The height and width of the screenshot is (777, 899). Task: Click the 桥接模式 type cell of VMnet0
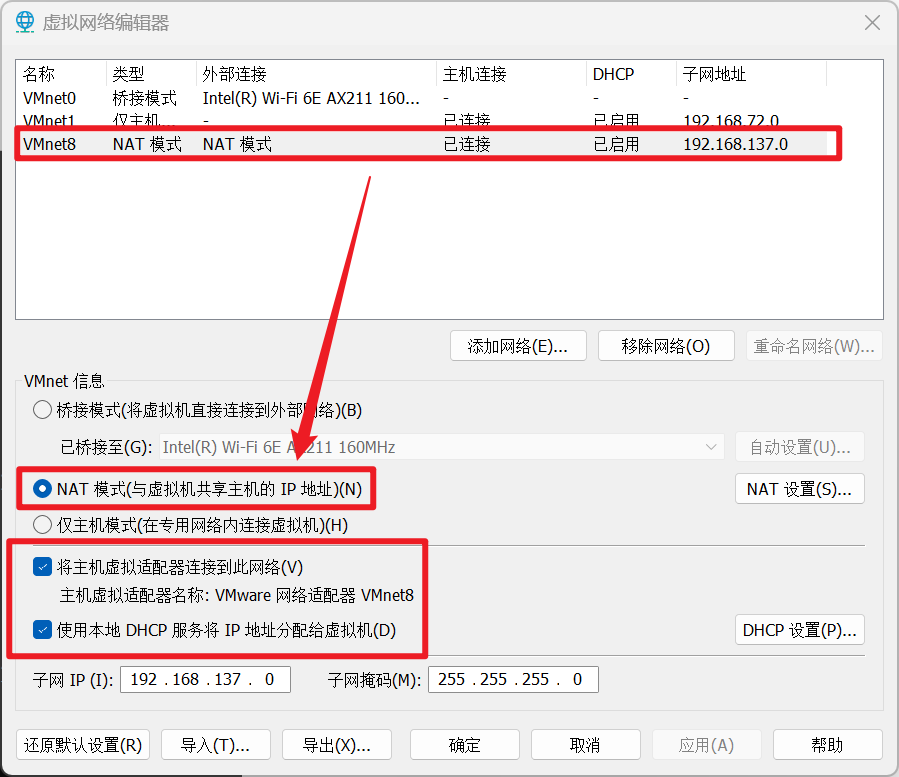144,98
